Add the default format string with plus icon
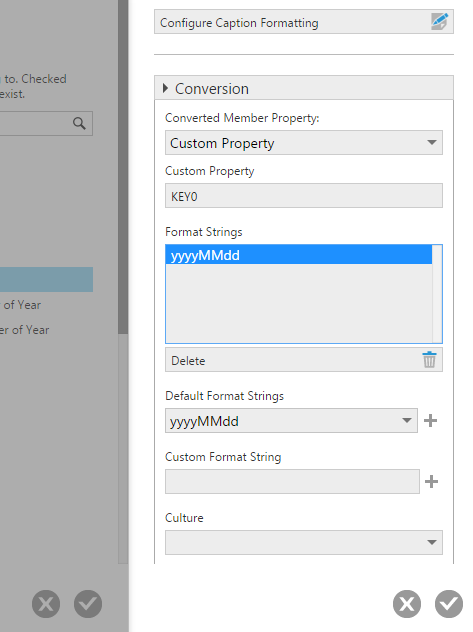The image size is (473, 632). [430, 420]
